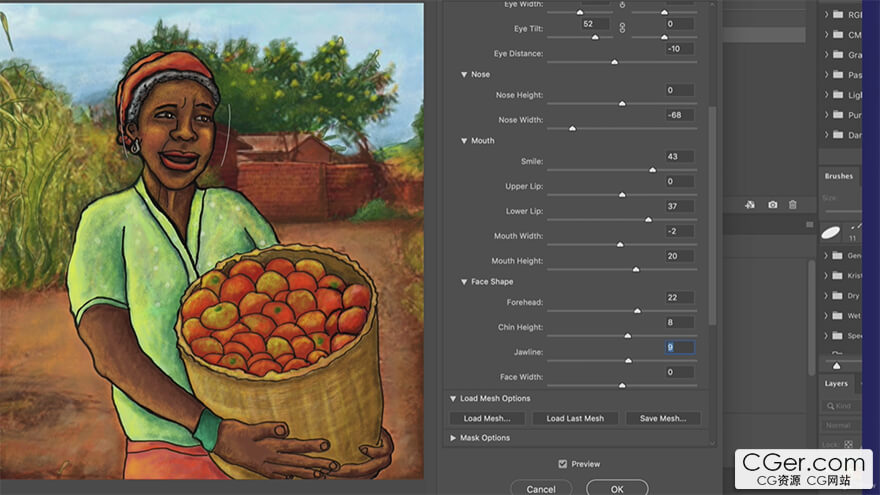Expand the Spe brush group chevron
880x495 pixels.
[x=826, y=336]
